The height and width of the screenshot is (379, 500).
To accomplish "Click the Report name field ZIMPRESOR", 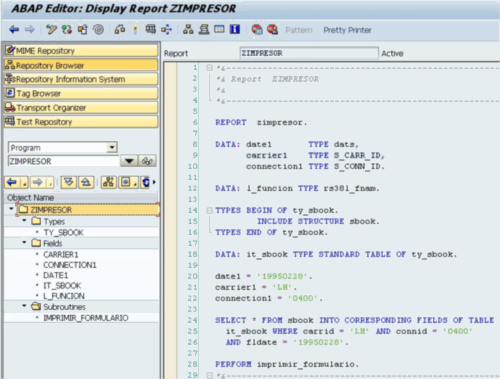I will (309, 53).
